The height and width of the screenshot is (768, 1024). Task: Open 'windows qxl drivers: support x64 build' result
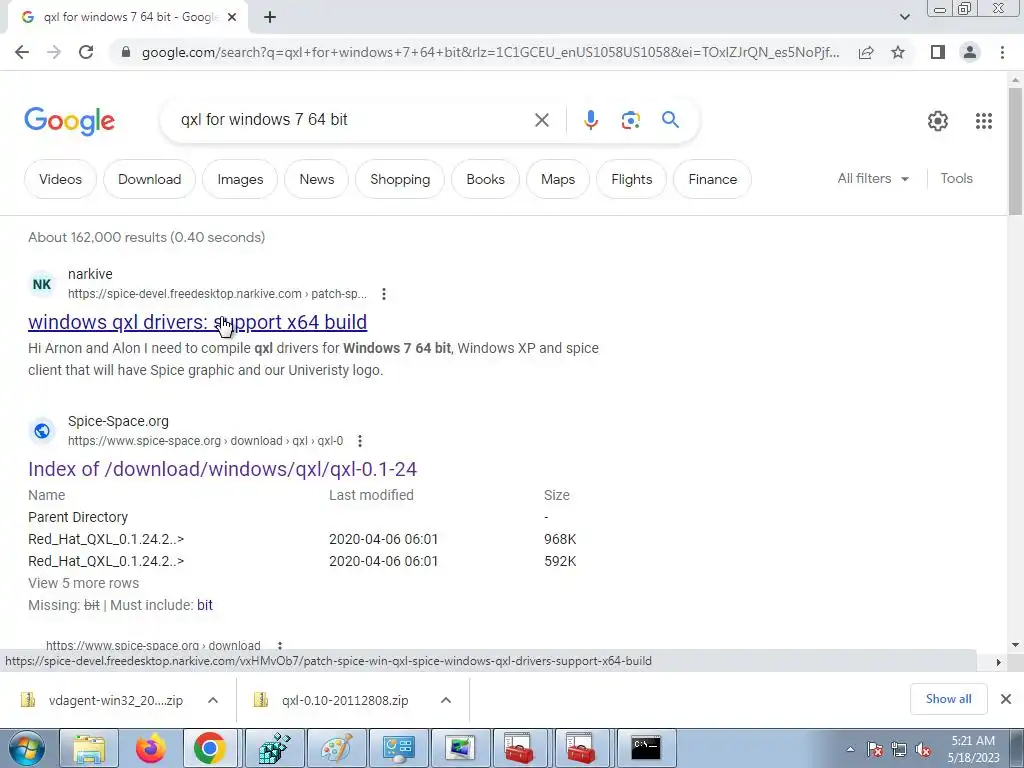pyautogui.click(x=197, y=322)
